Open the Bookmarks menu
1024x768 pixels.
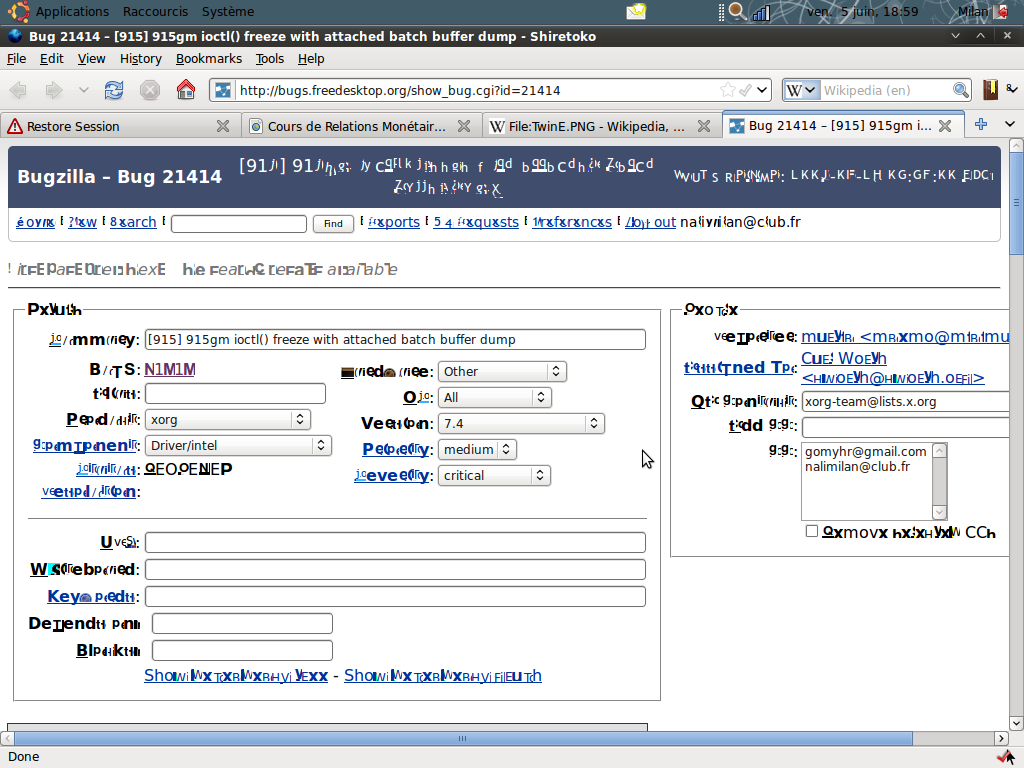point(209,58)
